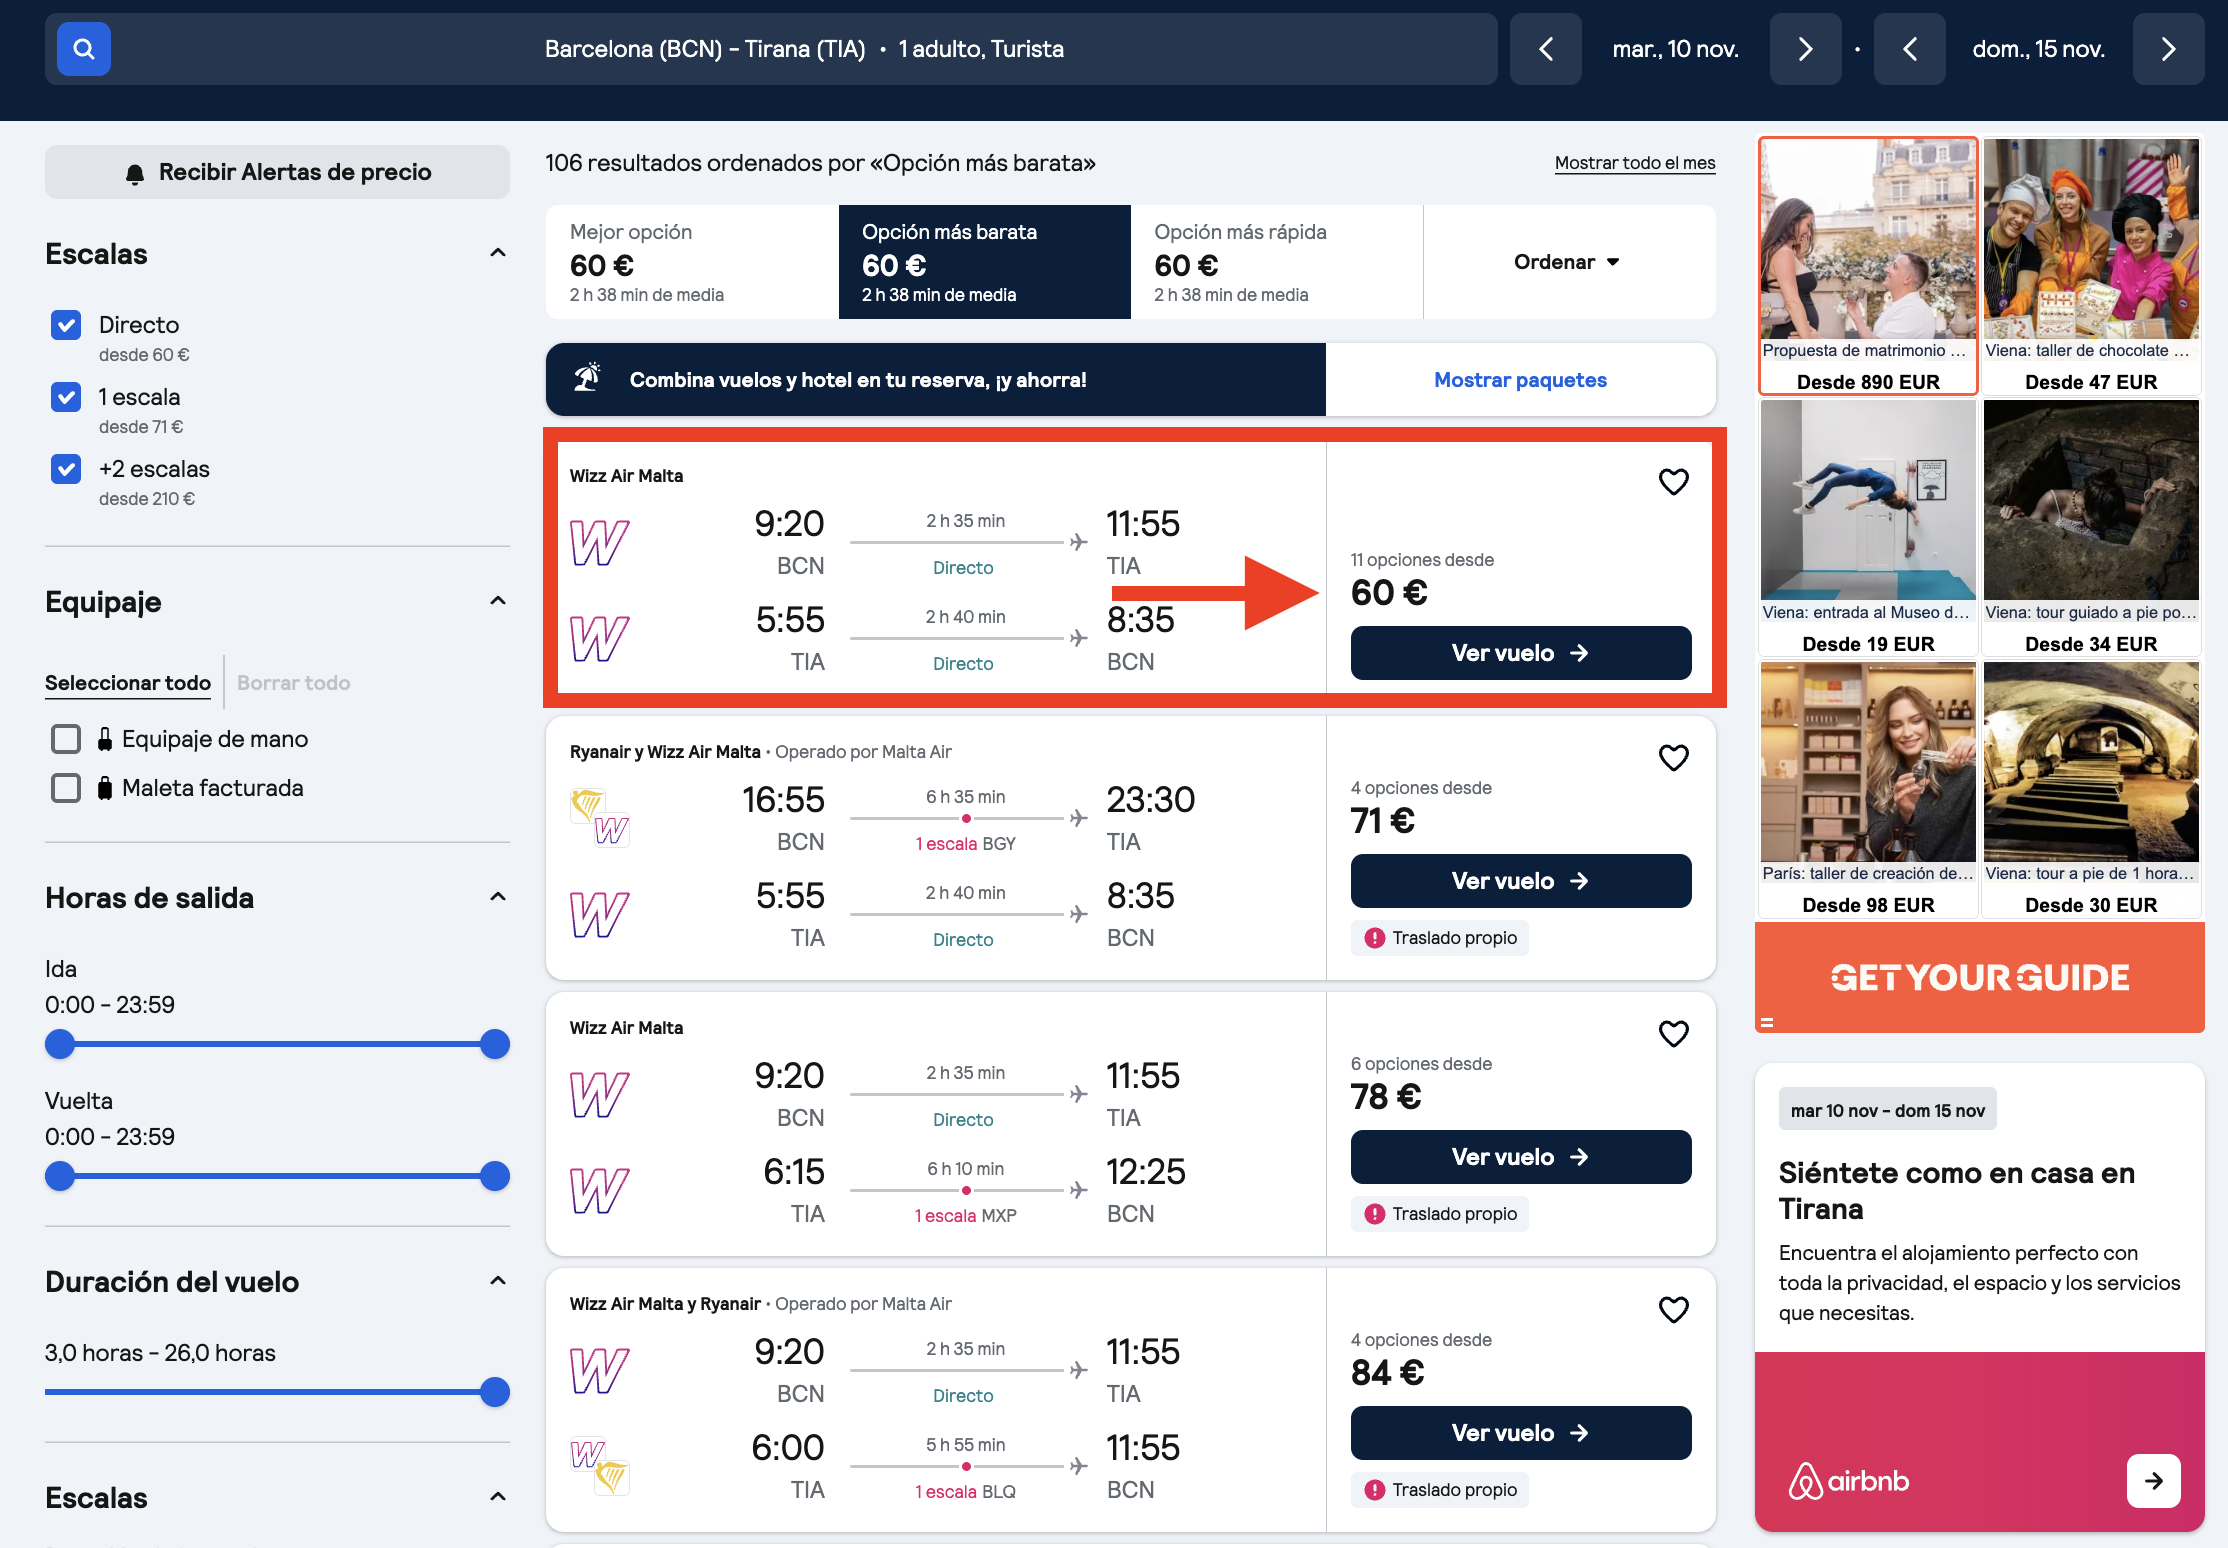Select the Mejor opción tab
2228x1548 pixels.
[x=692, y=262]
